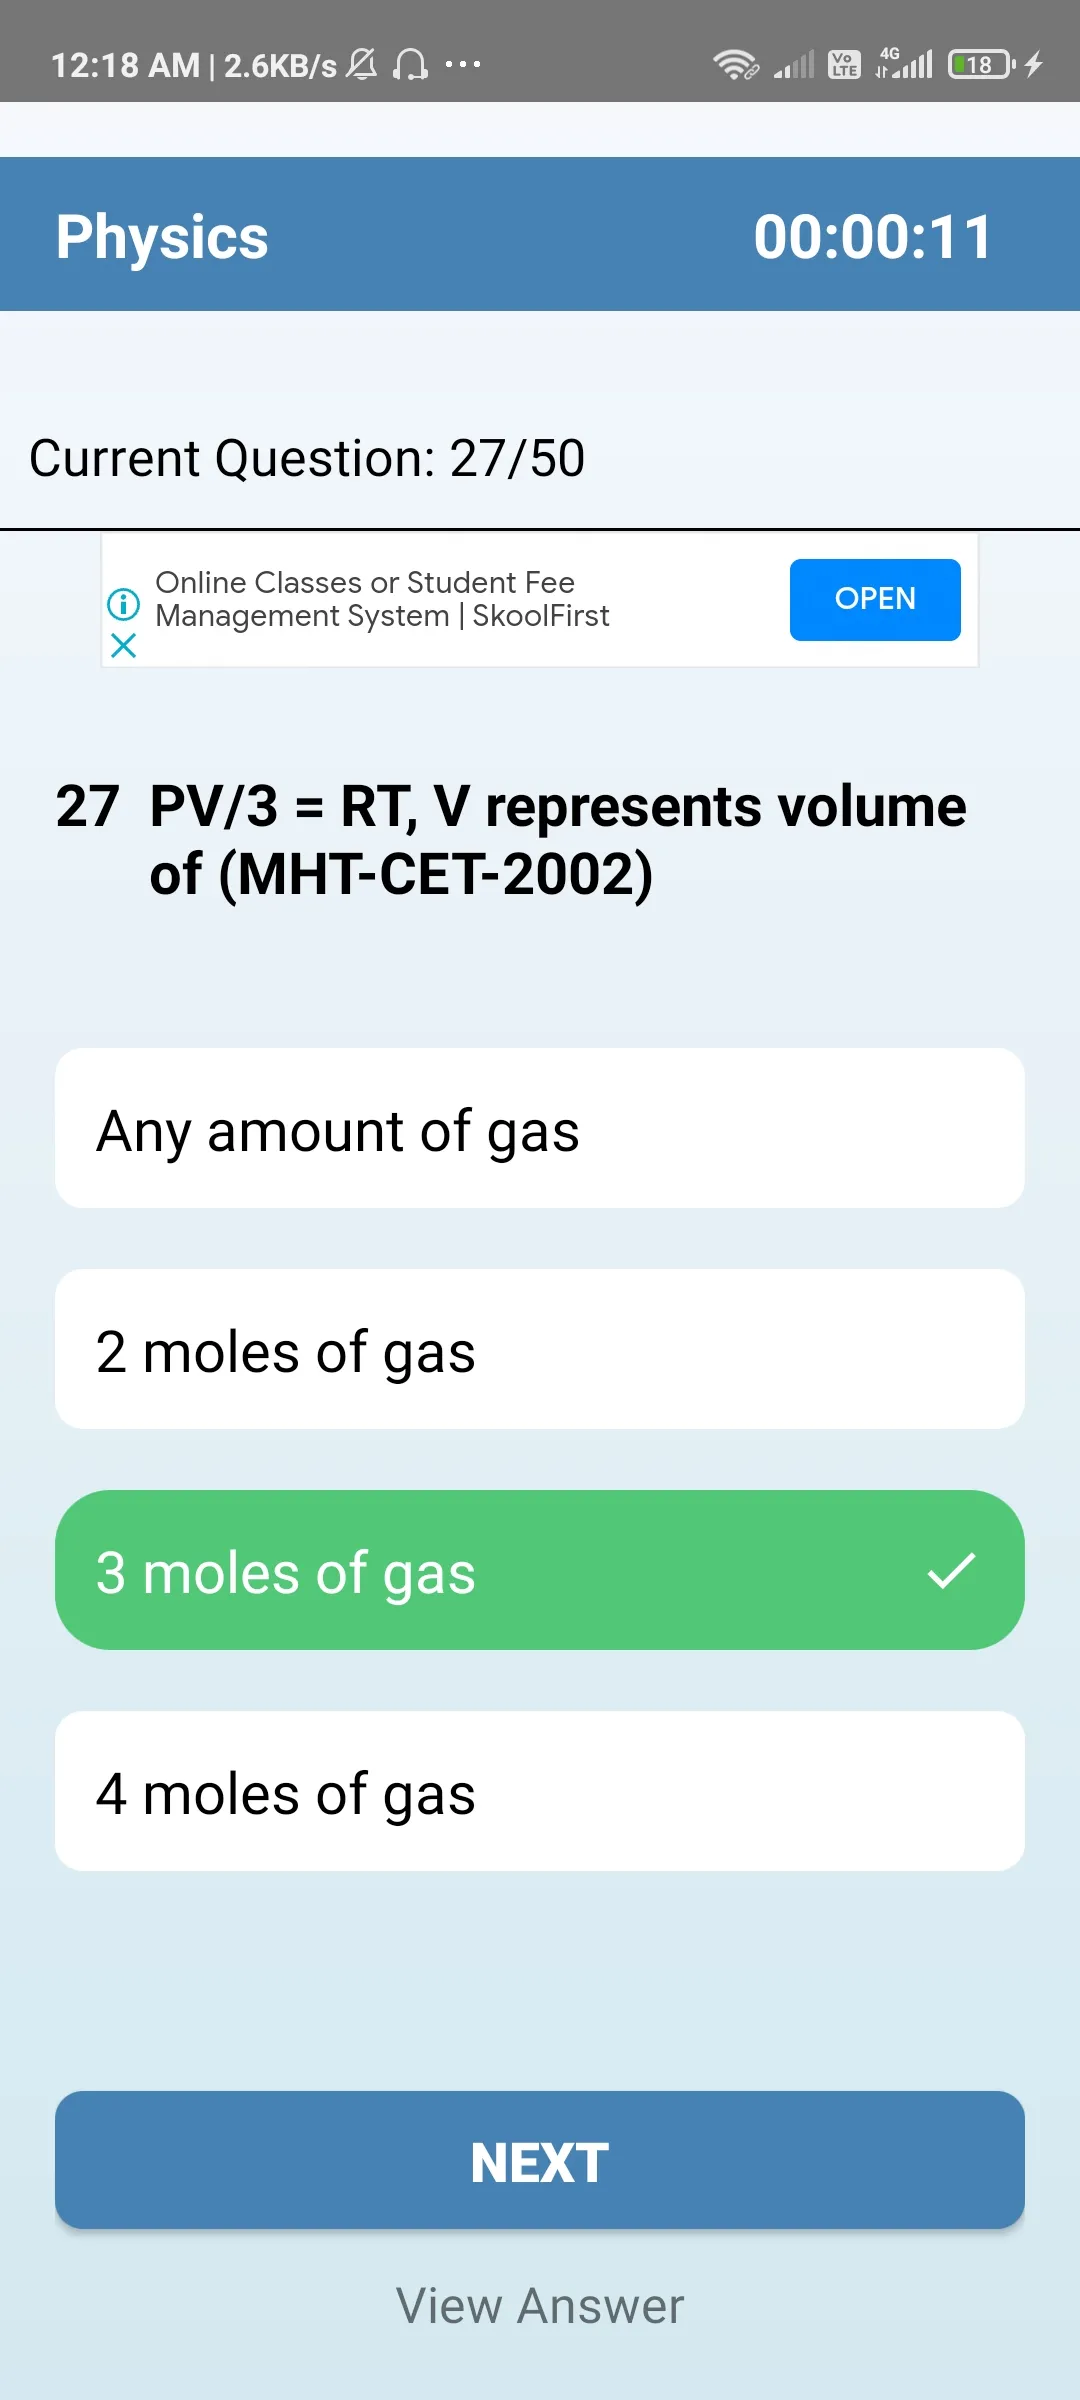Tap the ellipsis icon beside the headset
The image size is (1080, 2400).
click(x=462, y=64)
